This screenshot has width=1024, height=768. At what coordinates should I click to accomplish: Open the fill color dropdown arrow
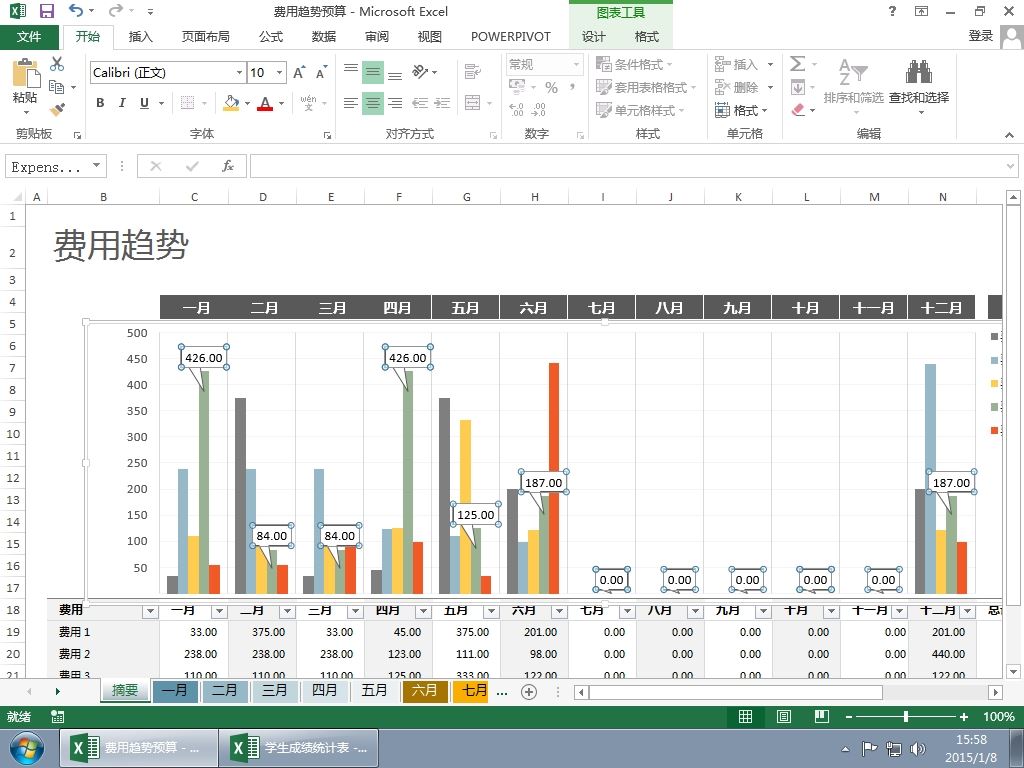point(247,103)
